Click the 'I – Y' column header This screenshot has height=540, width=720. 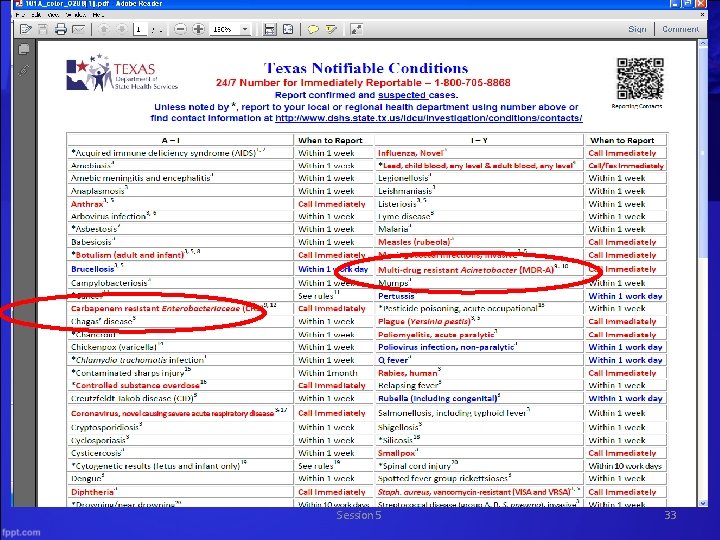pyautogui.click(x=479, y=141)
